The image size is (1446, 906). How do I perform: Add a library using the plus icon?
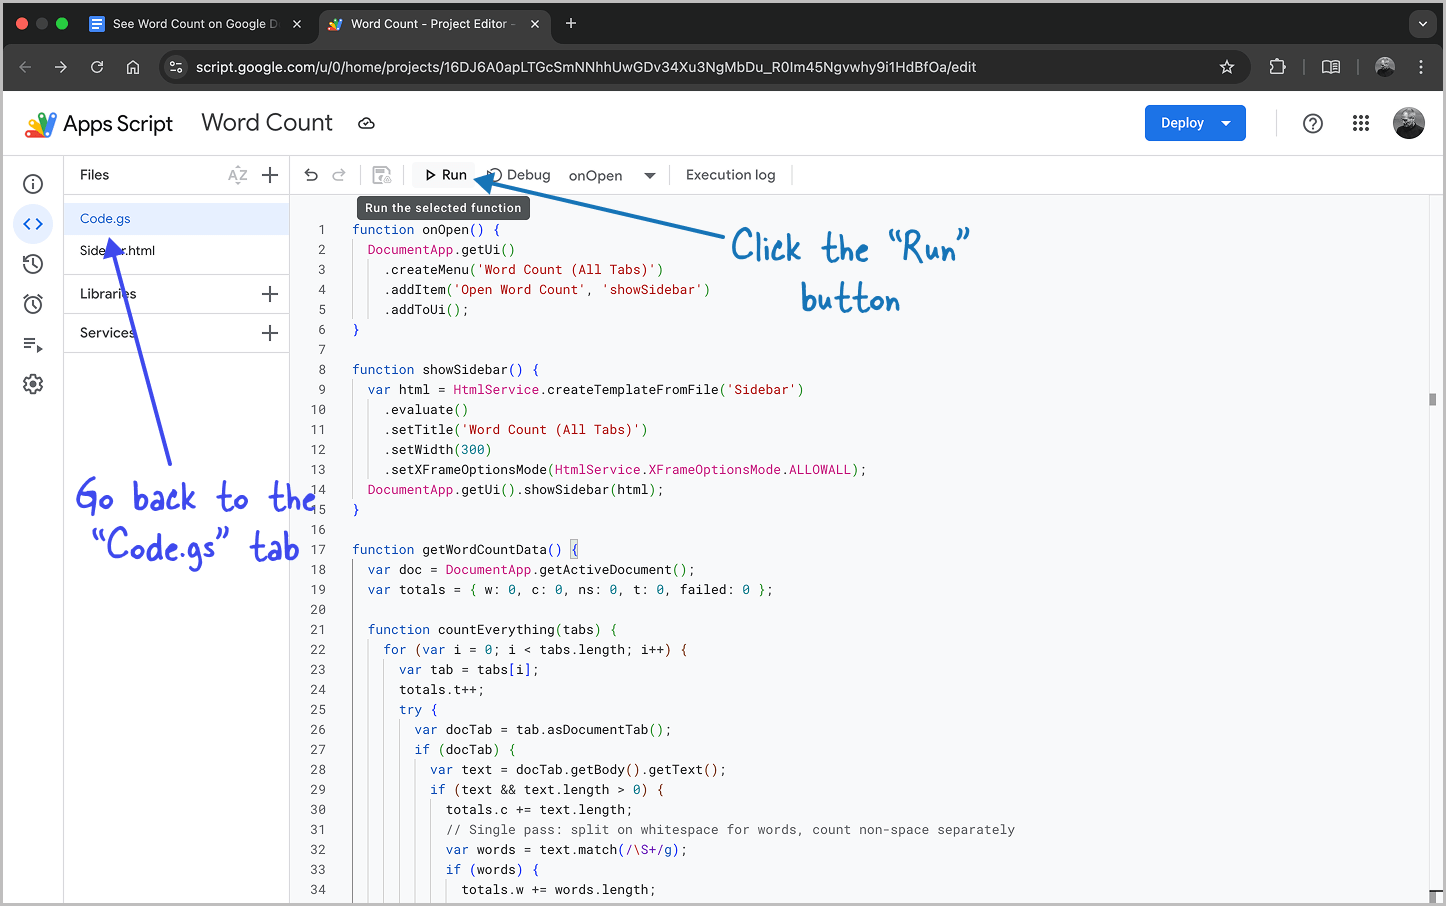[x=270, y=294]
